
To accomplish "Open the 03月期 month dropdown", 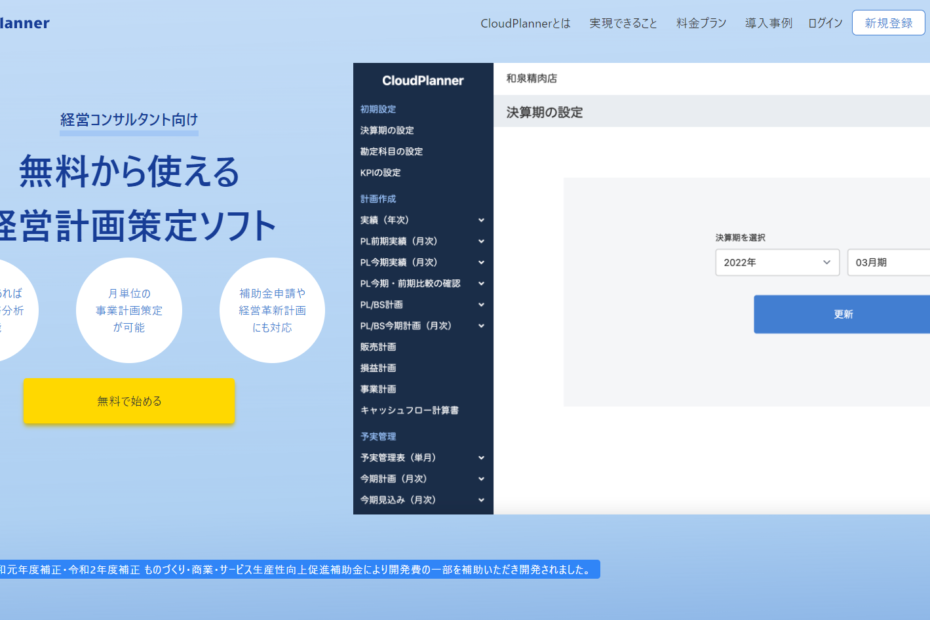I will tap(888, 262).
